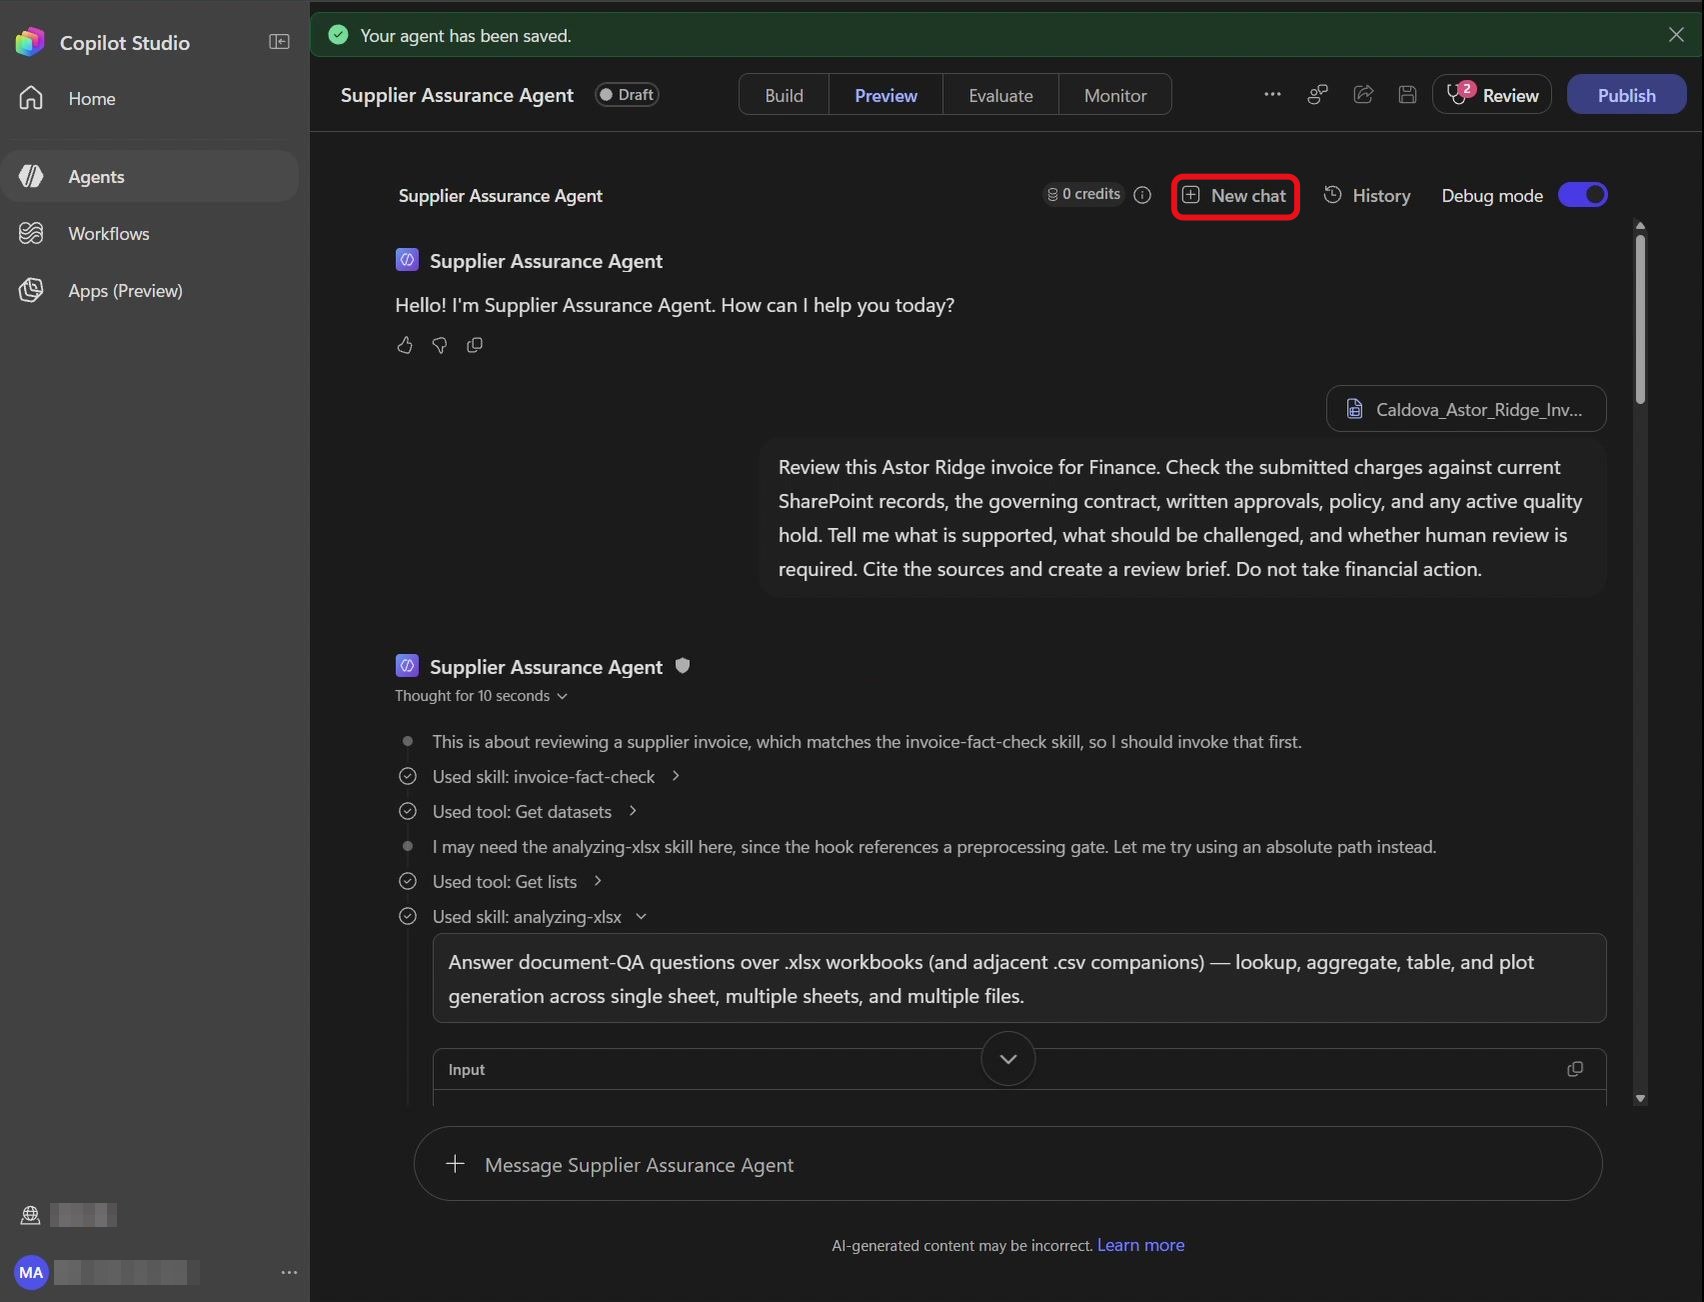Open the three-dots more options menu in header
Viewport: 1704px width, 1302px height.
click(1272, 94)
